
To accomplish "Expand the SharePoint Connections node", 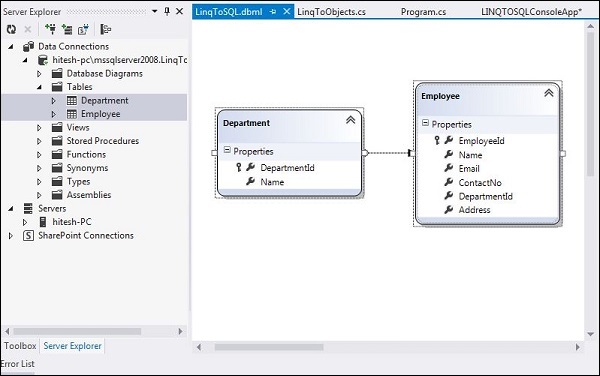I will tap(11, 236).
